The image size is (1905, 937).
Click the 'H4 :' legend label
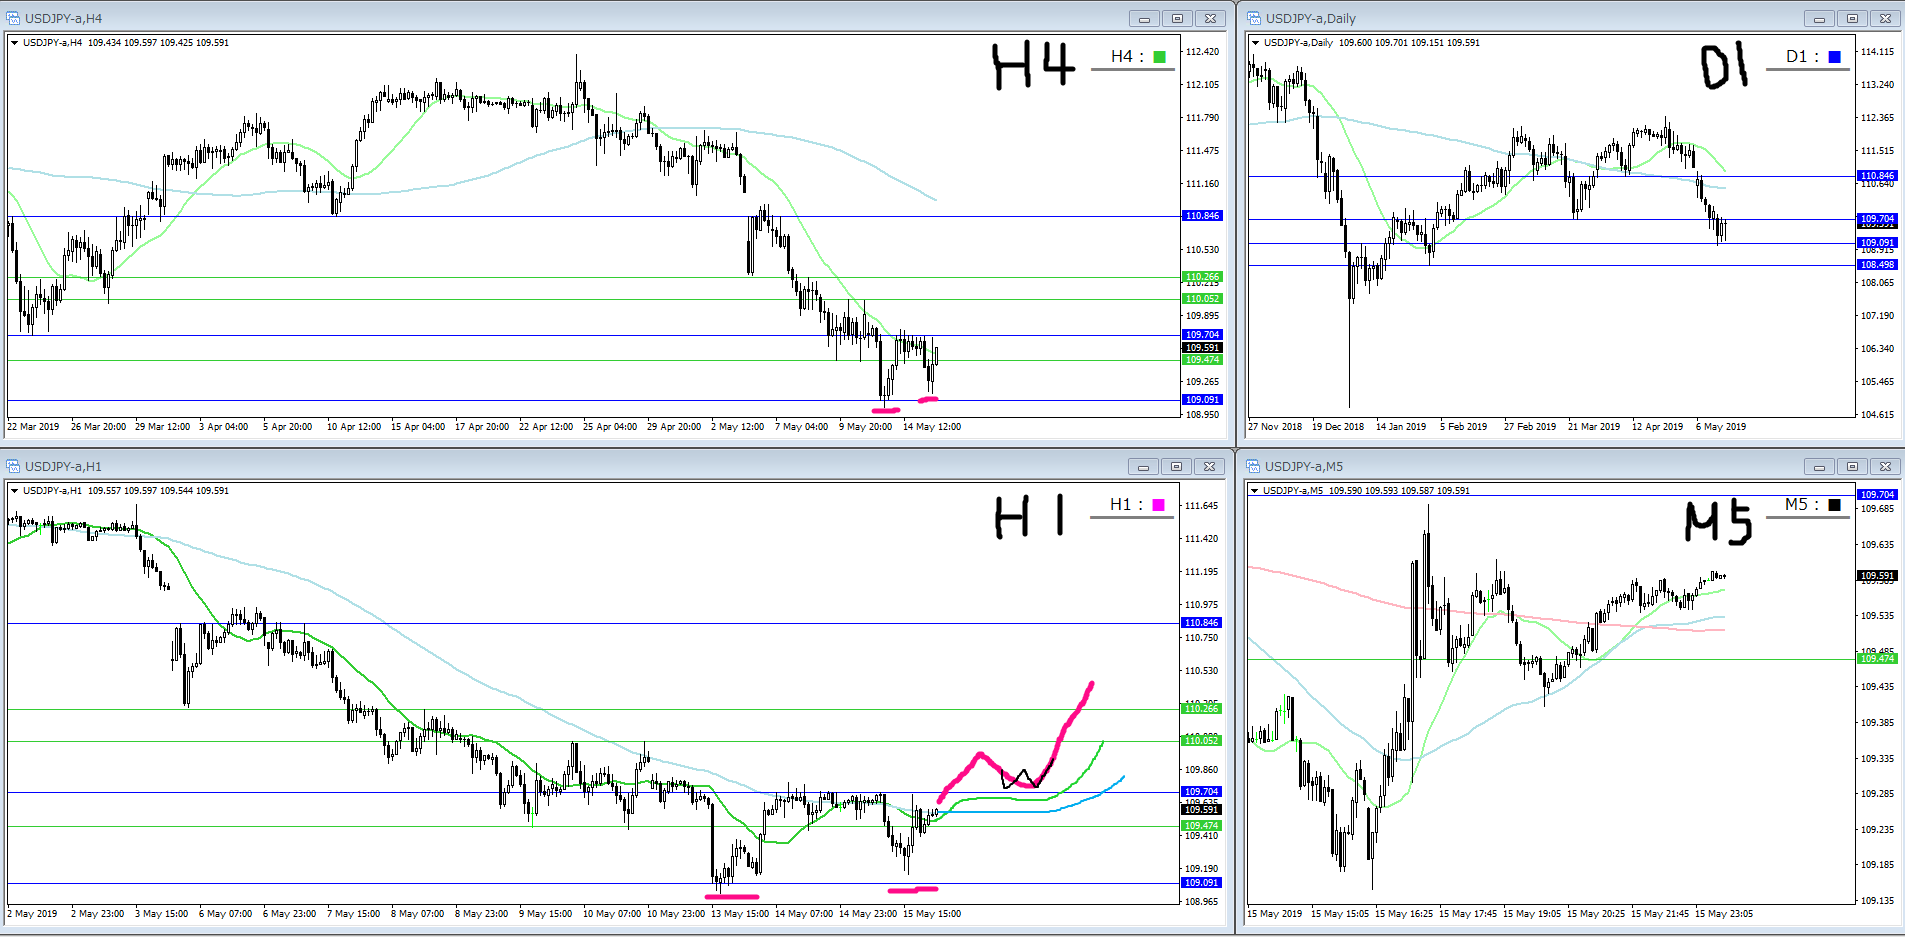1126,57
